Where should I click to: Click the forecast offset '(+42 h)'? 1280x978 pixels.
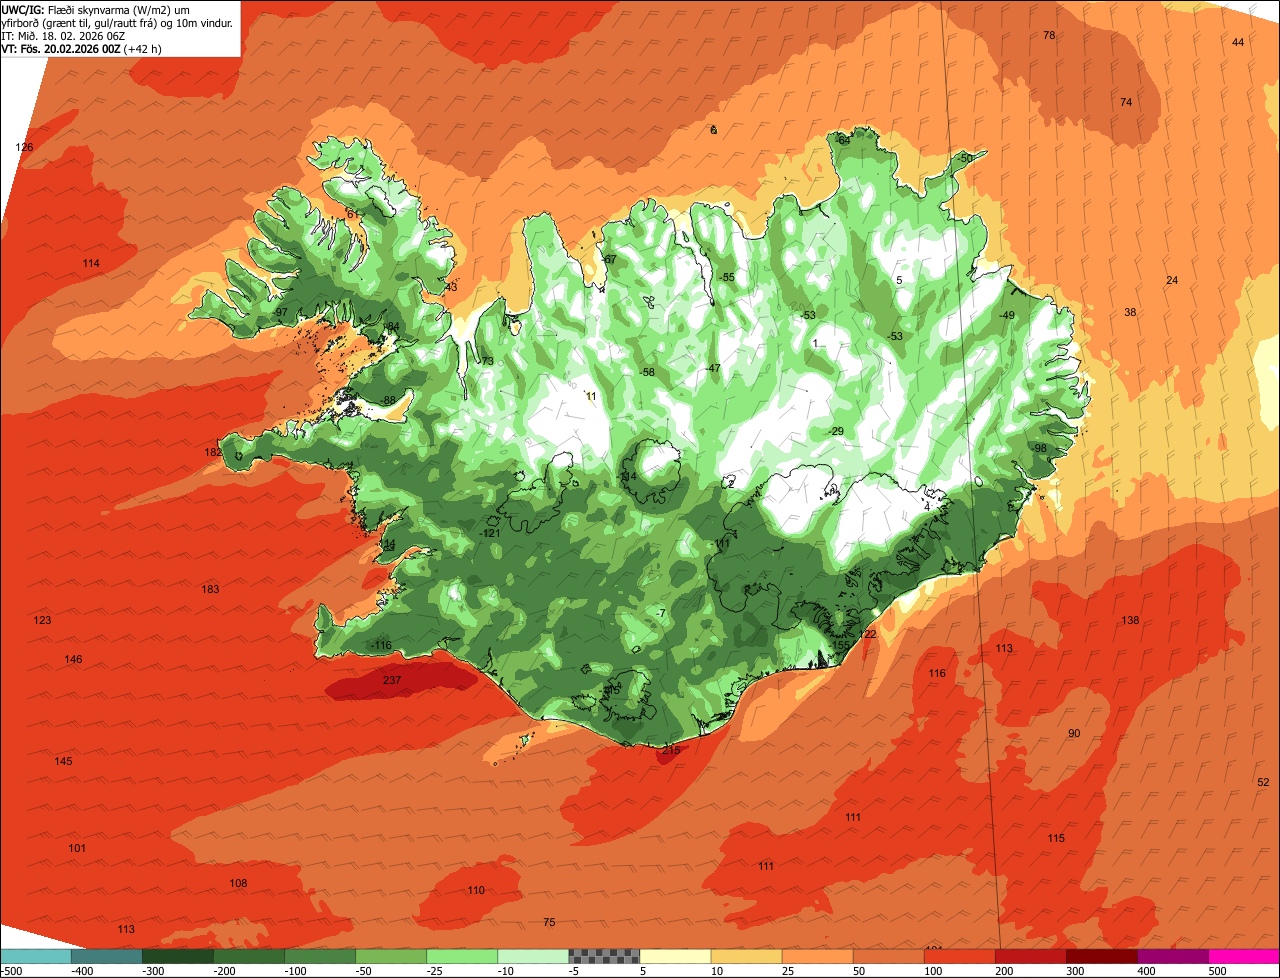click(x=144, y=49)
